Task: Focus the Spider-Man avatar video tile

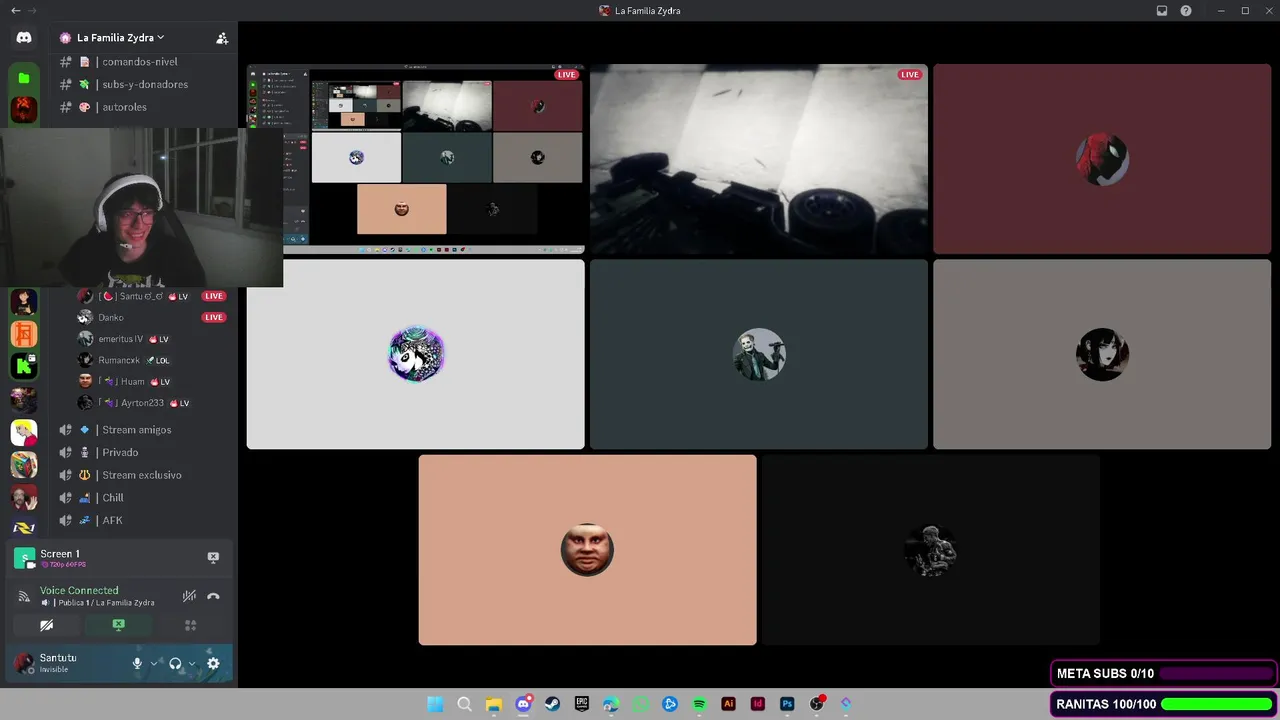Action: coord(1102,159)
